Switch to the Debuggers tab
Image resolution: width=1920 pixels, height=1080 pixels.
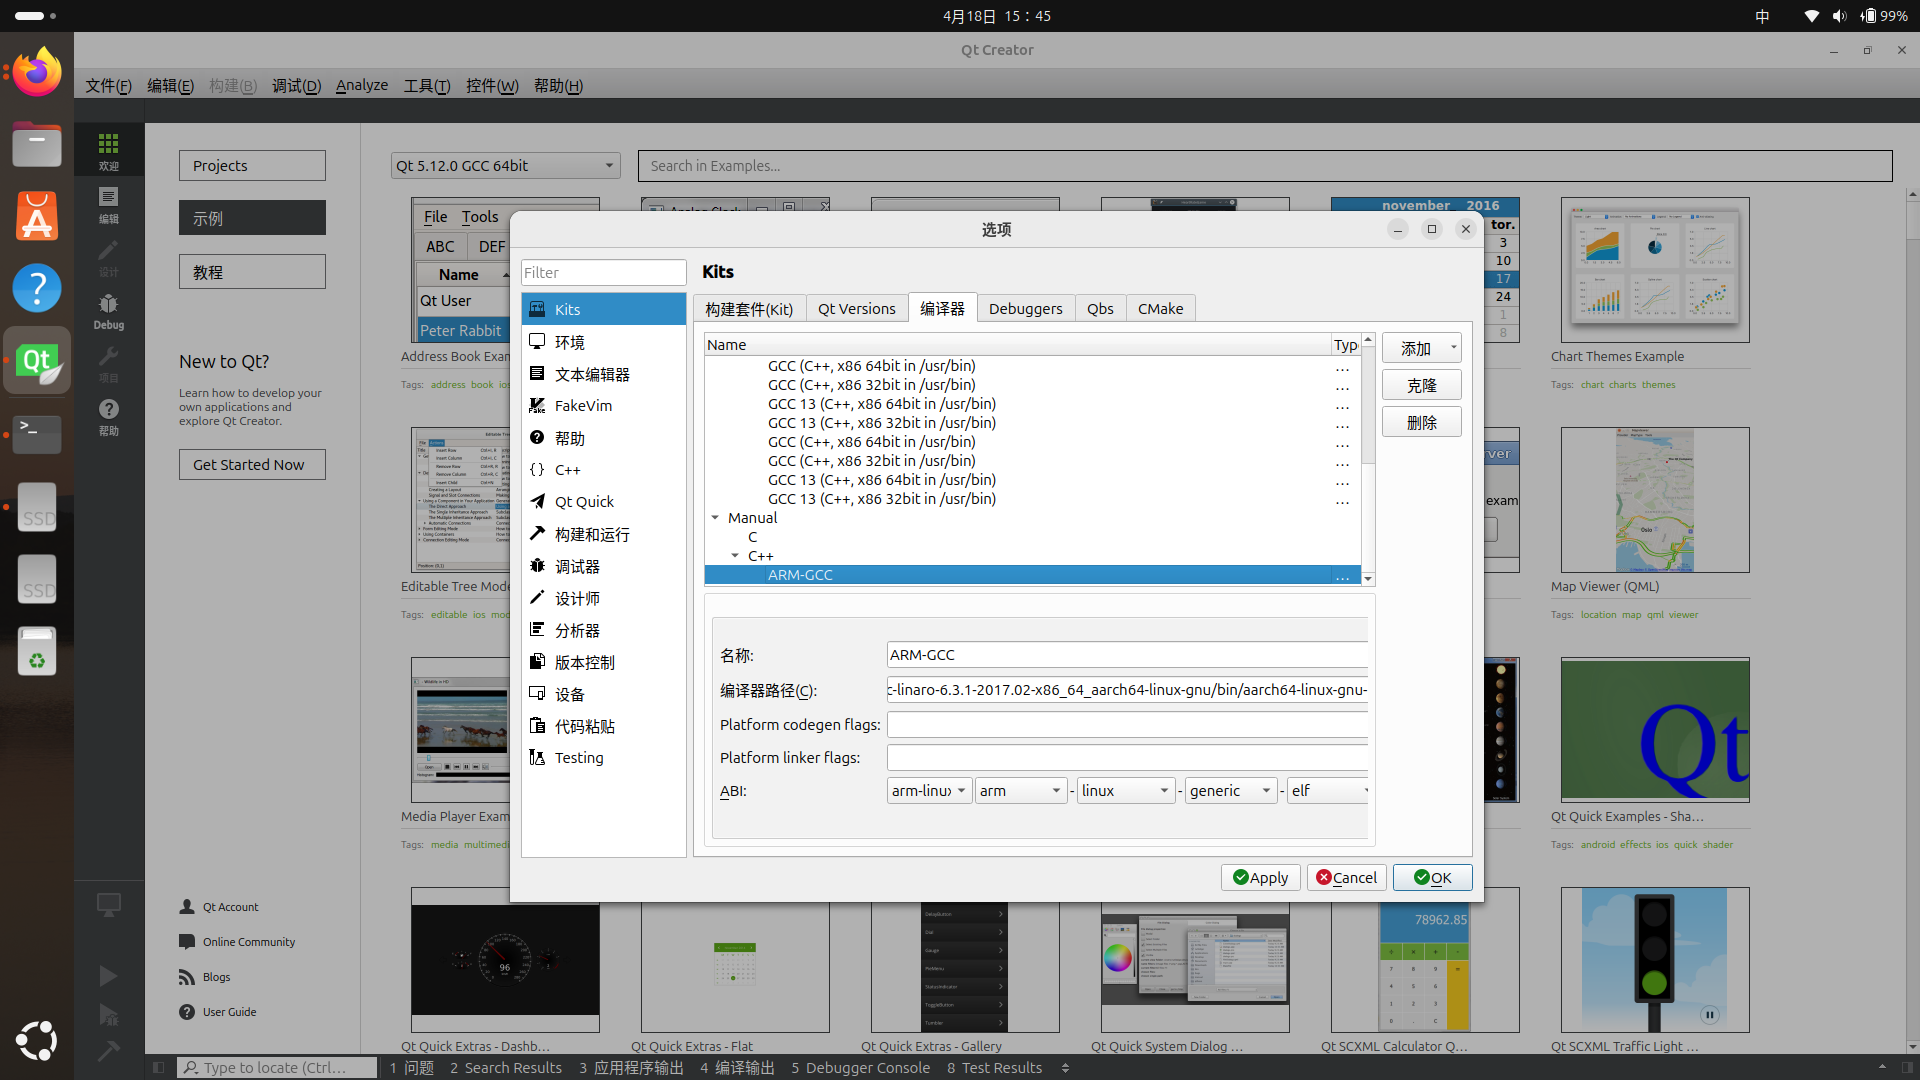tap(1025, 309)
